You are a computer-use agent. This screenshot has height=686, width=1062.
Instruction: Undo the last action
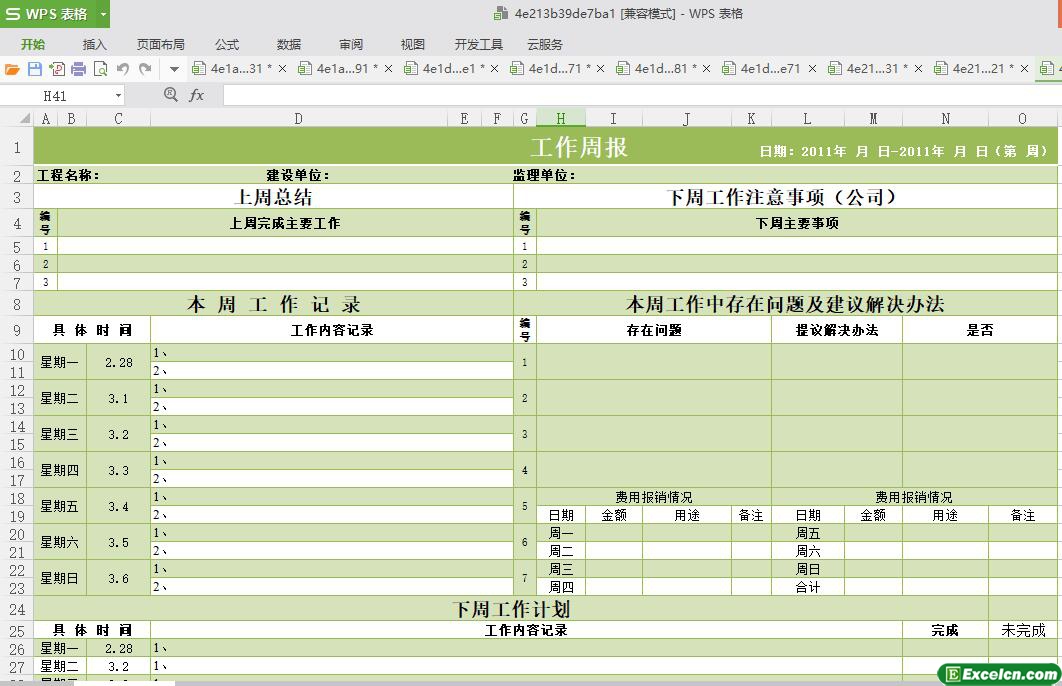pos(123,69)
